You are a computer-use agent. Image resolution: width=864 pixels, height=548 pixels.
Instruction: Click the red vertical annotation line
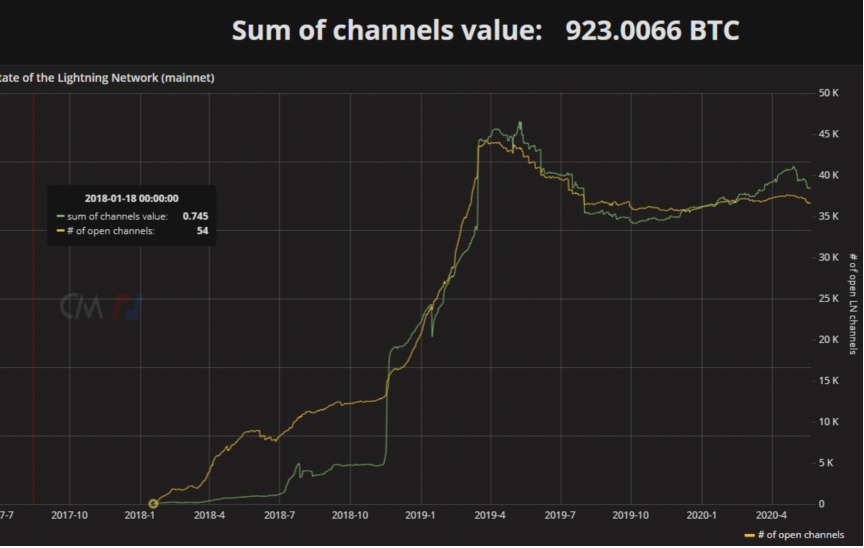coord(34,300)
